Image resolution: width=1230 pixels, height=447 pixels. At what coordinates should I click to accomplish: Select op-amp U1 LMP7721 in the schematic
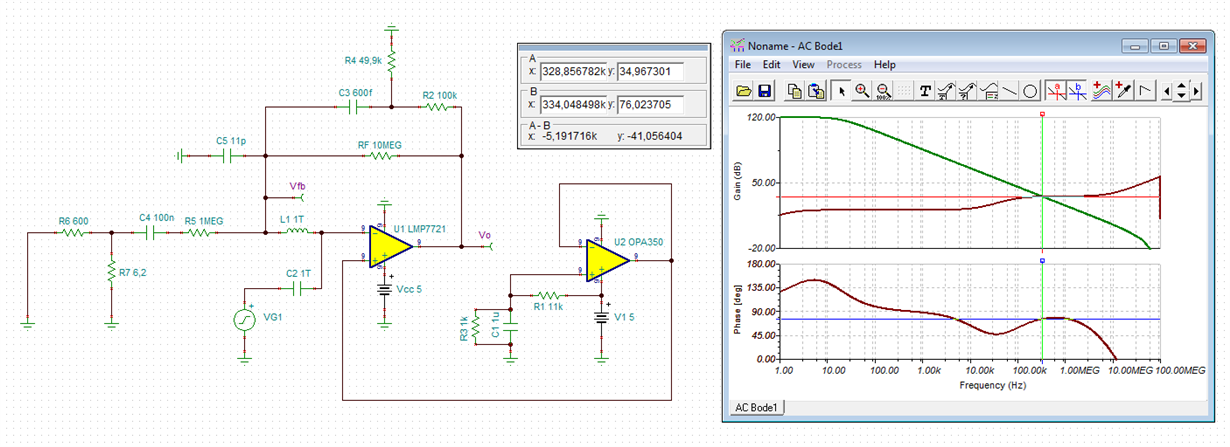pos(390,247)
